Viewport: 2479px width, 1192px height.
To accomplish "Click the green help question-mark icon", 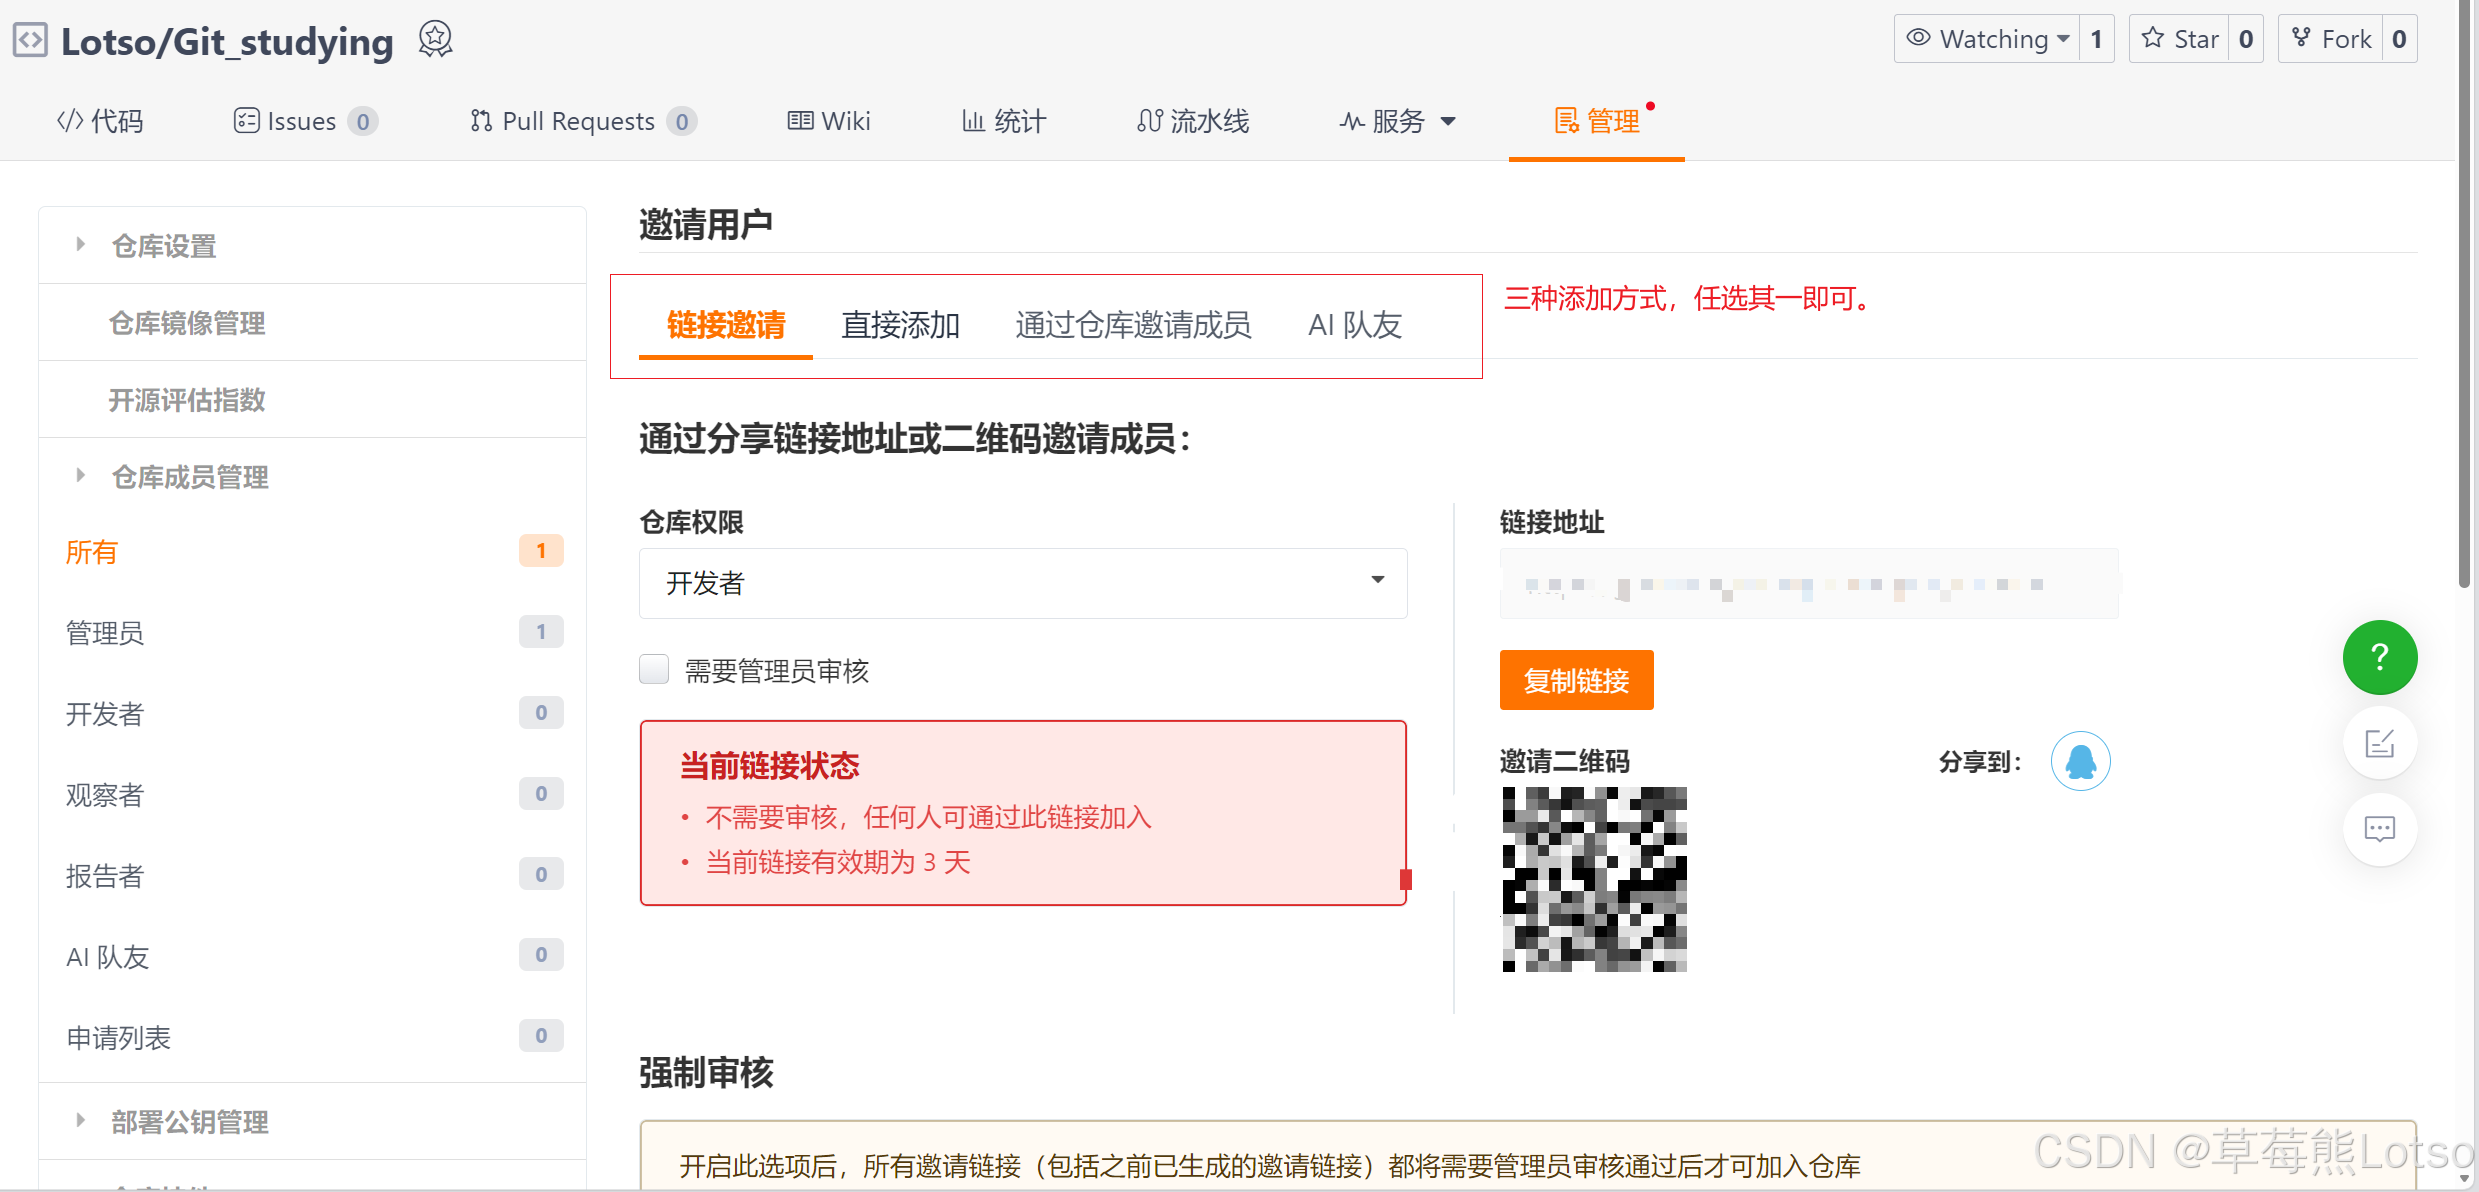I will coord(2379,657).
